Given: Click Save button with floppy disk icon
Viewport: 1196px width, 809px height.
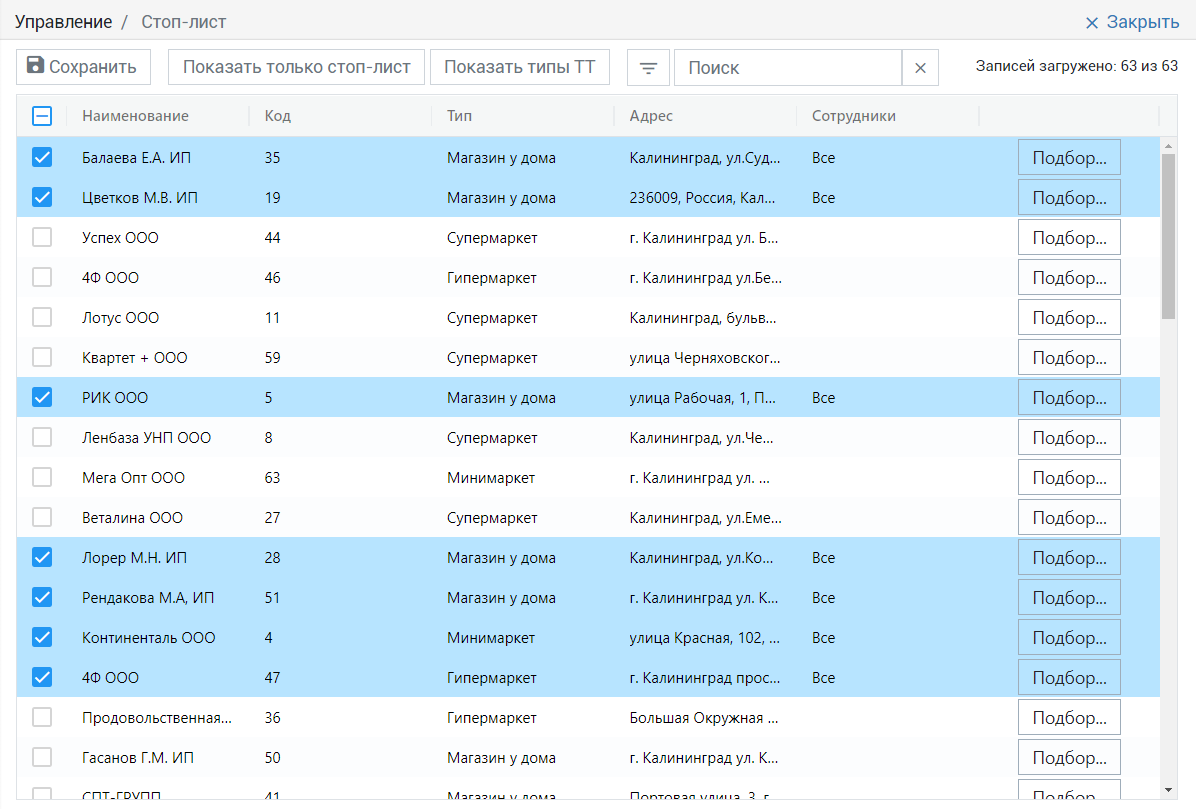Looking at the screenshot, I should click(83, 68).
